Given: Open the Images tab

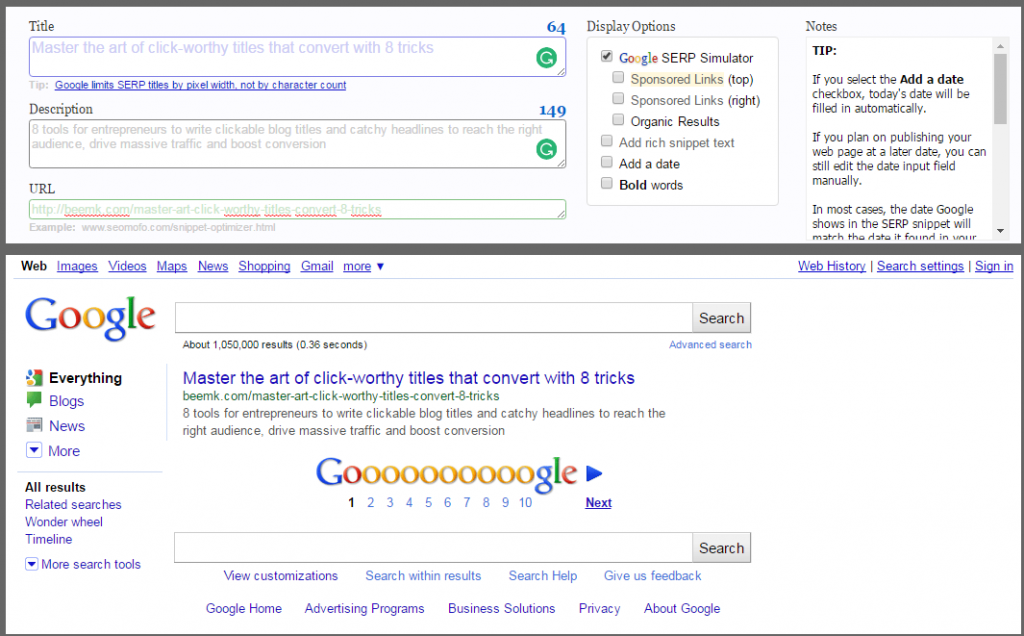Looking at the screenshot, I should [77, 266].
